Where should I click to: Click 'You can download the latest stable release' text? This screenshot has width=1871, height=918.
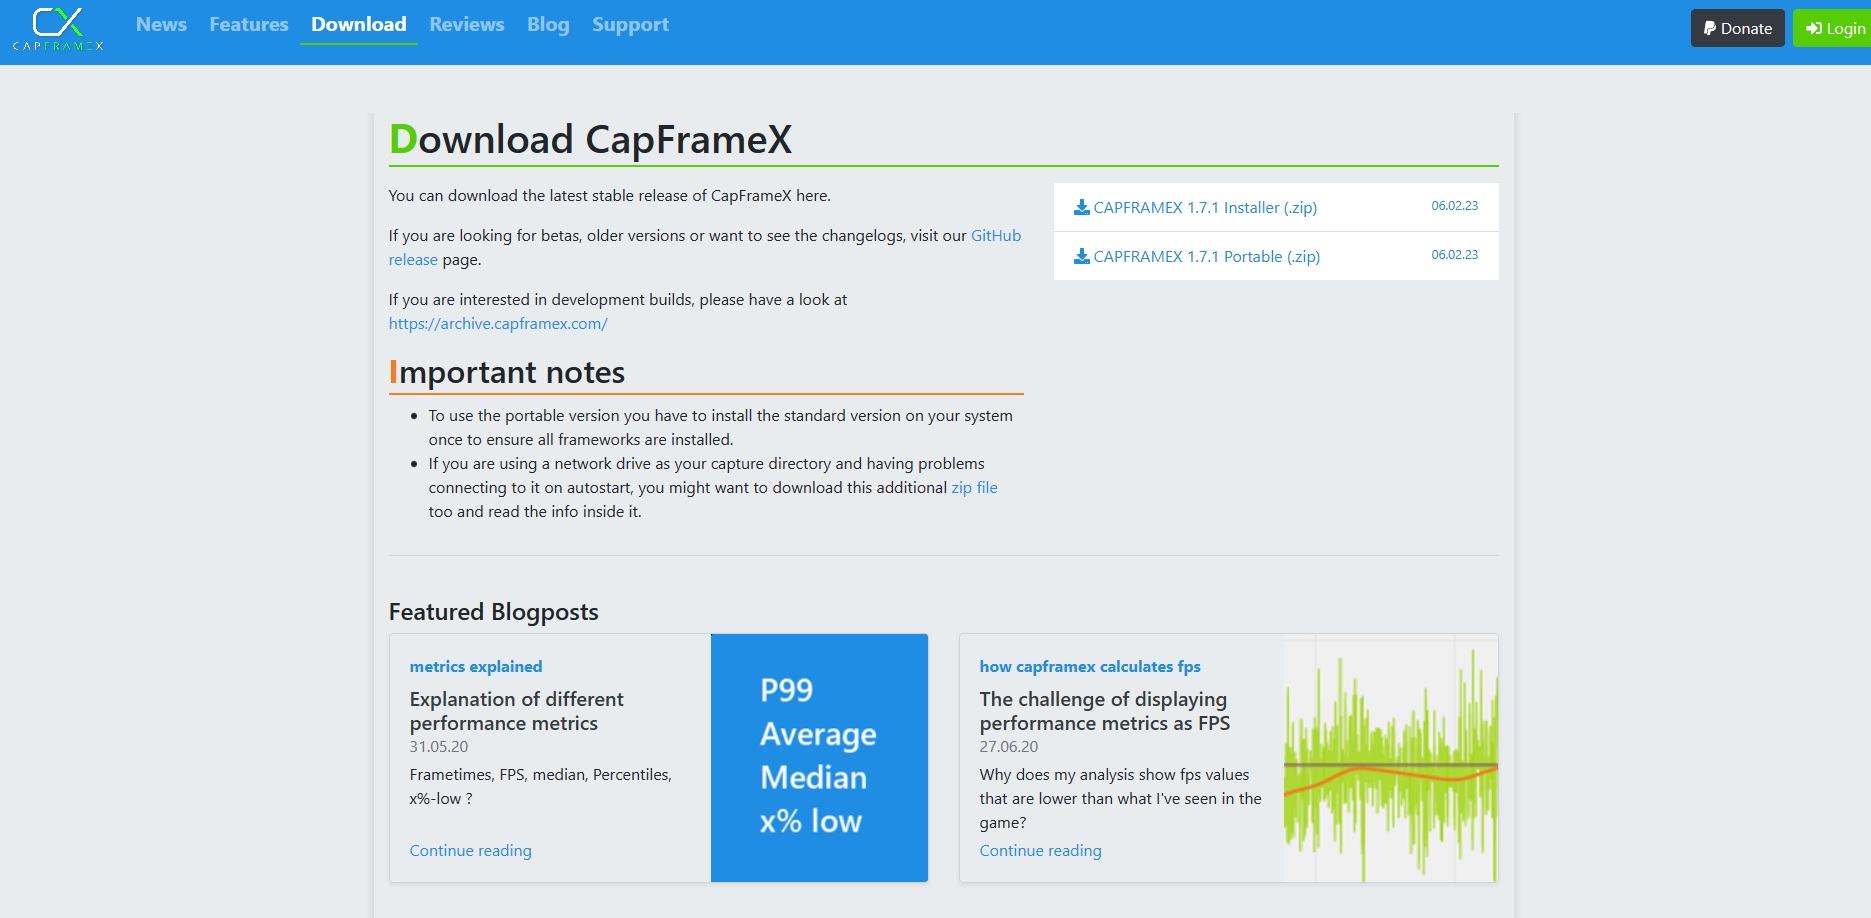coord(609,195)
